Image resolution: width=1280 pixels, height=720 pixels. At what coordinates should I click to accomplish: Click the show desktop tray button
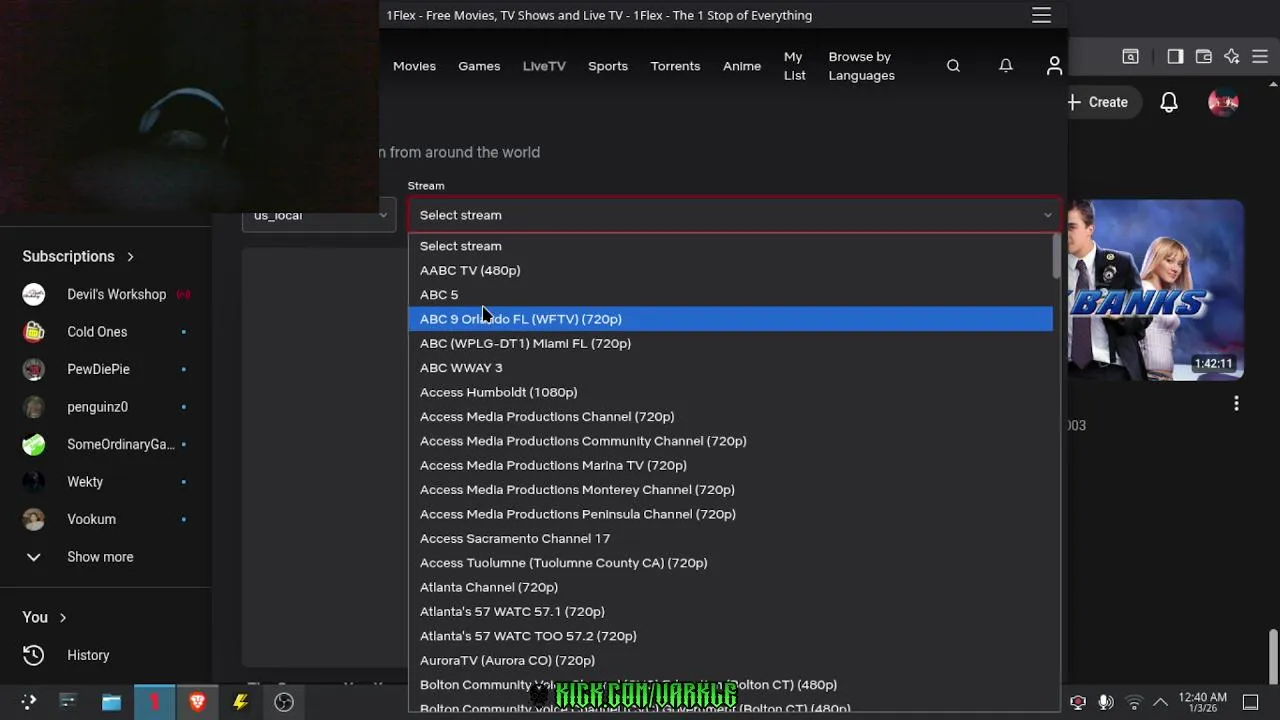[x=1250, y=702]
